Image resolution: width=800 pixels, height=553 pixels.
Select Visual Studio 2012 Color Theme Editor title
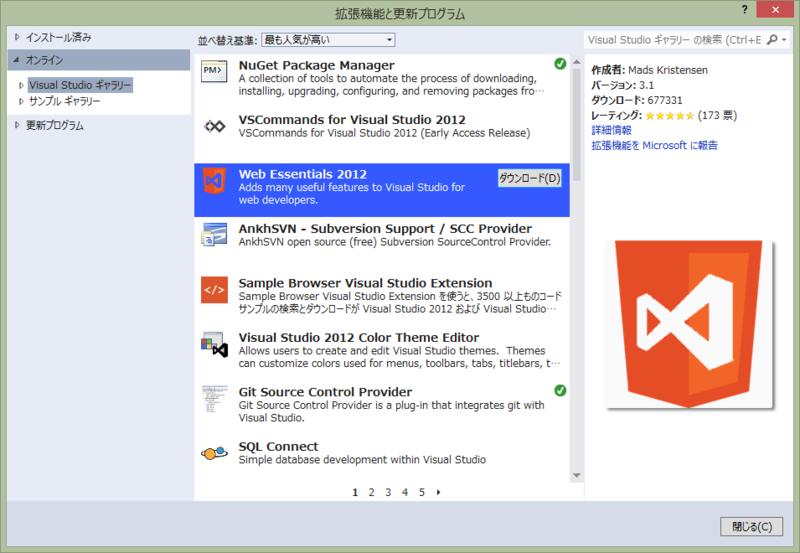(359, 338)
